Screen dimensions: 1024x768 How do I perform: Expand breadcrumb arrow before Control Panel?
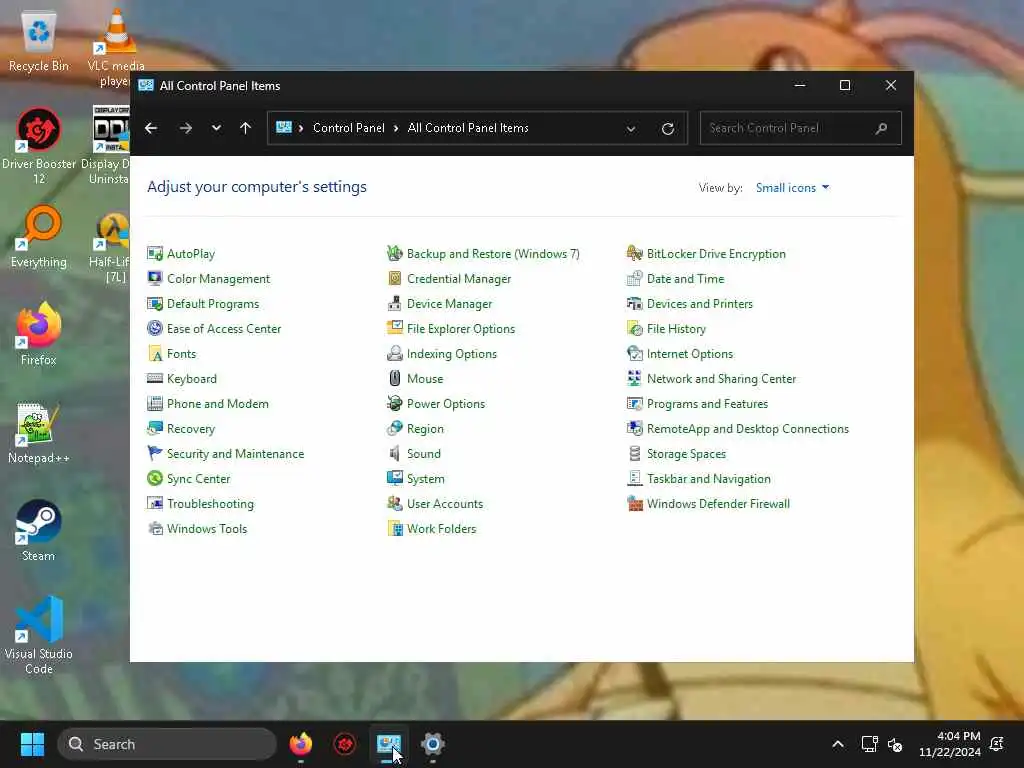[x=301, y=128]
